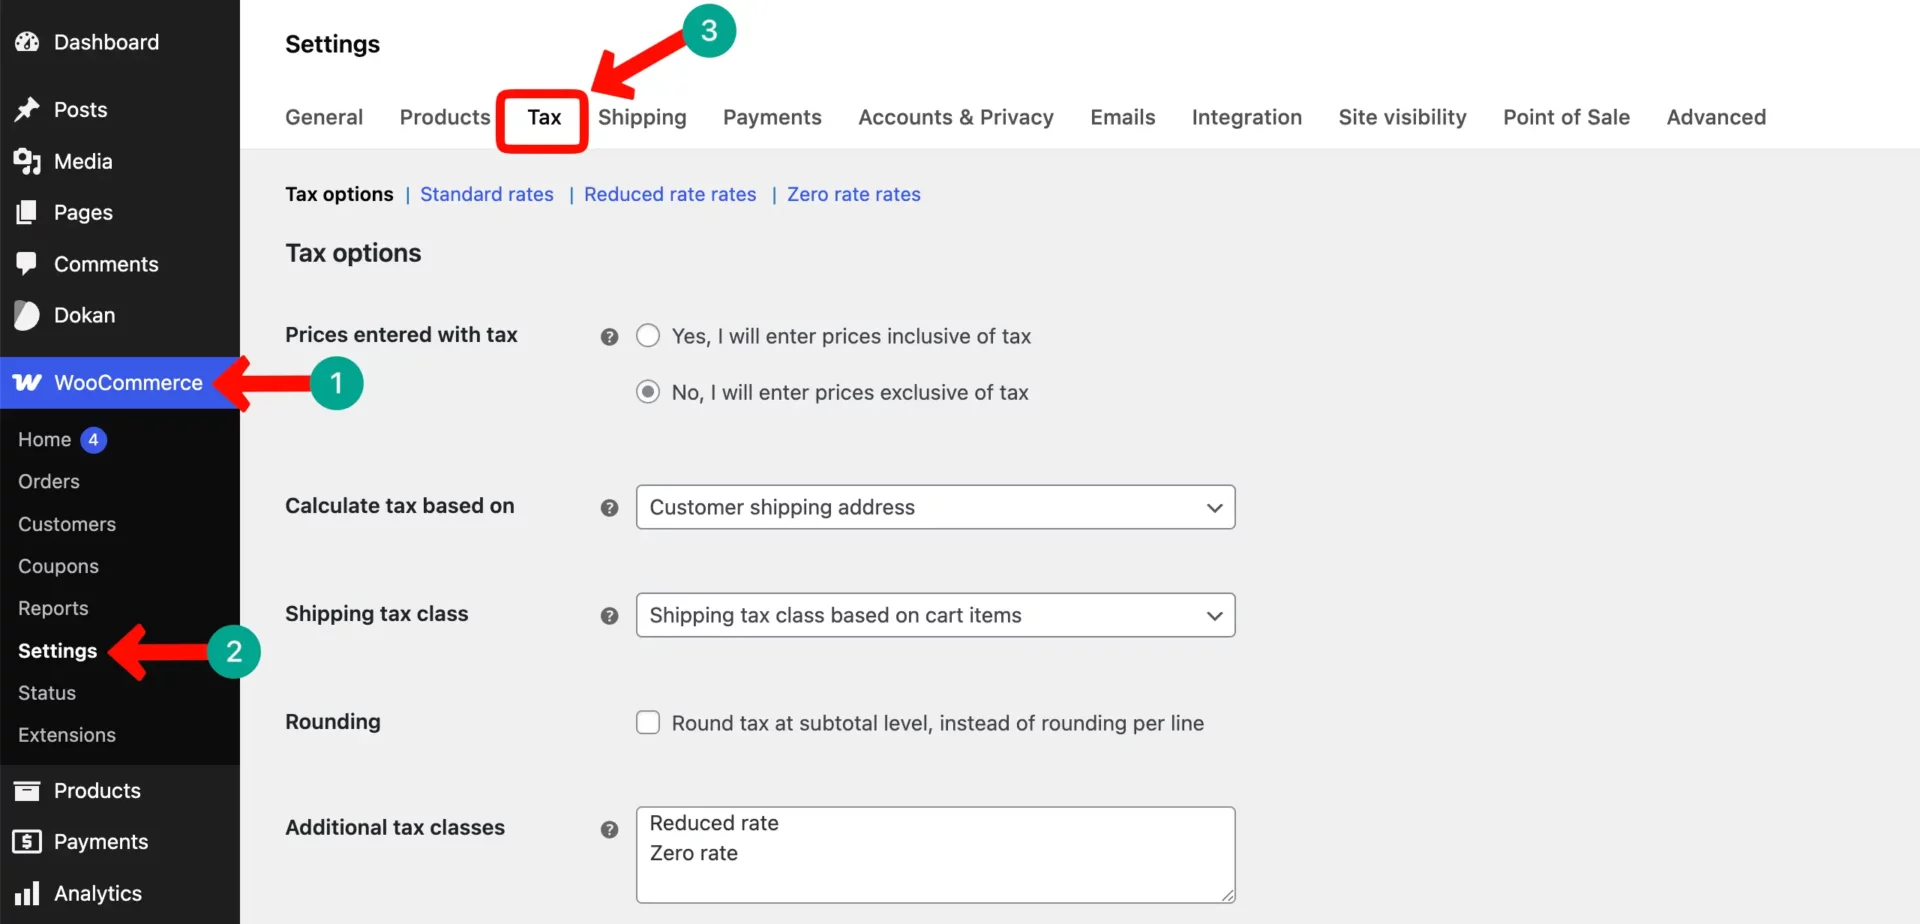The image size is (1920, 924).
Task: Switch to the Tax settings tab
Action: pos(544,117)
